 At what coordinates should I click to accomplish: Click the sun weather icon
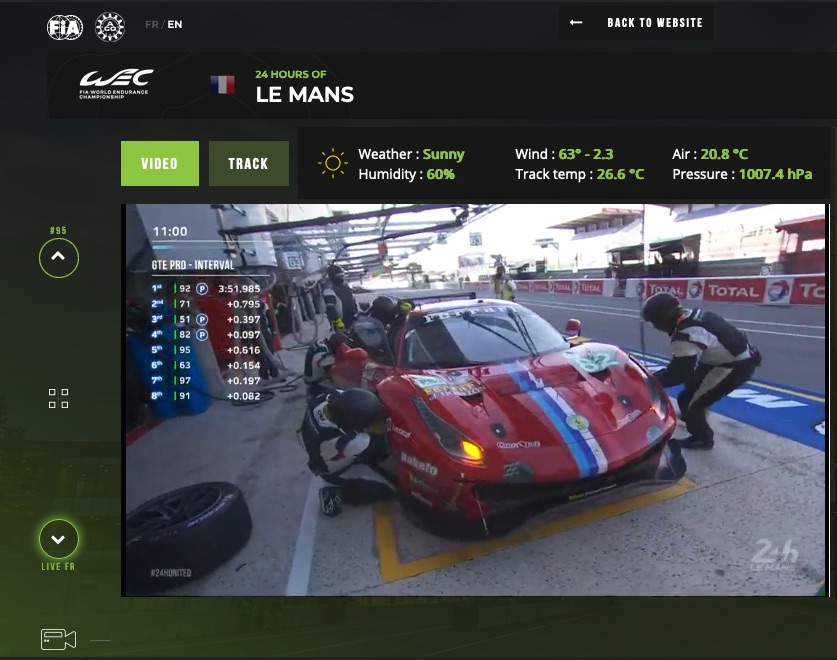coord(332,163)
